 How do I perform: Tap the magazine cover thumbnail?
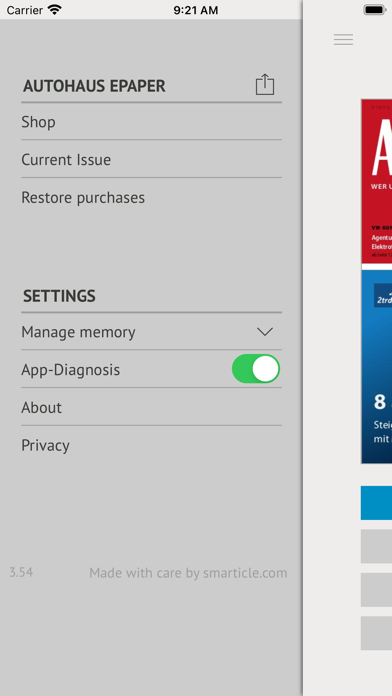376,281
